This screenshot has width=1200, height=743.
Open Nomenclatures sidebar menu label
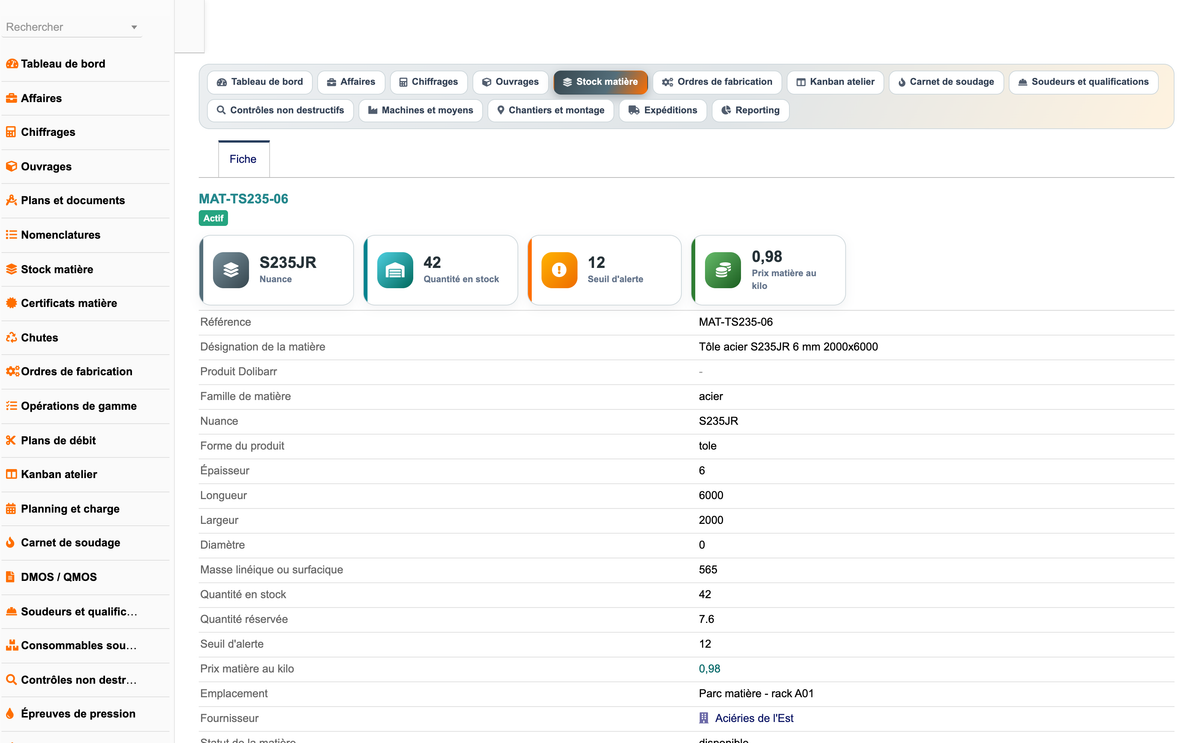[61, 235]
